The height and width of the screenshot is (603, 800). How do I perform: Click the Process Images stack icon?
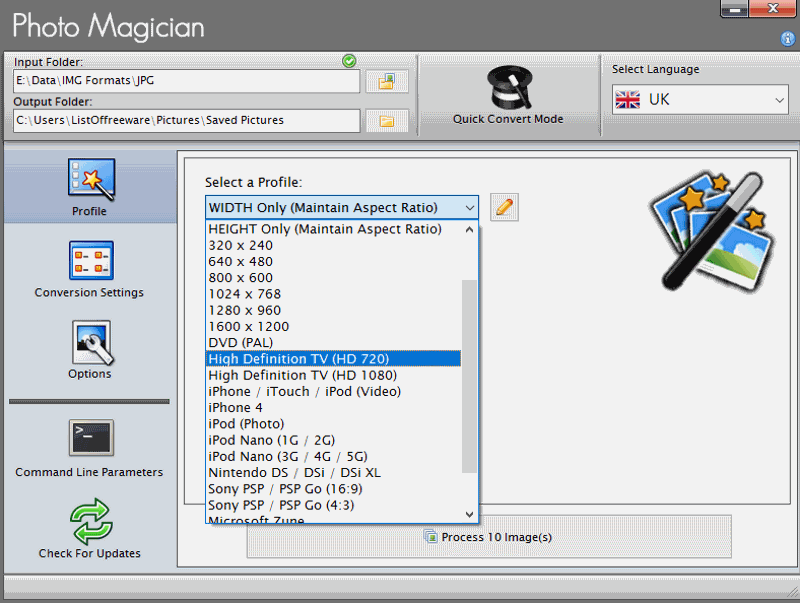431,537
